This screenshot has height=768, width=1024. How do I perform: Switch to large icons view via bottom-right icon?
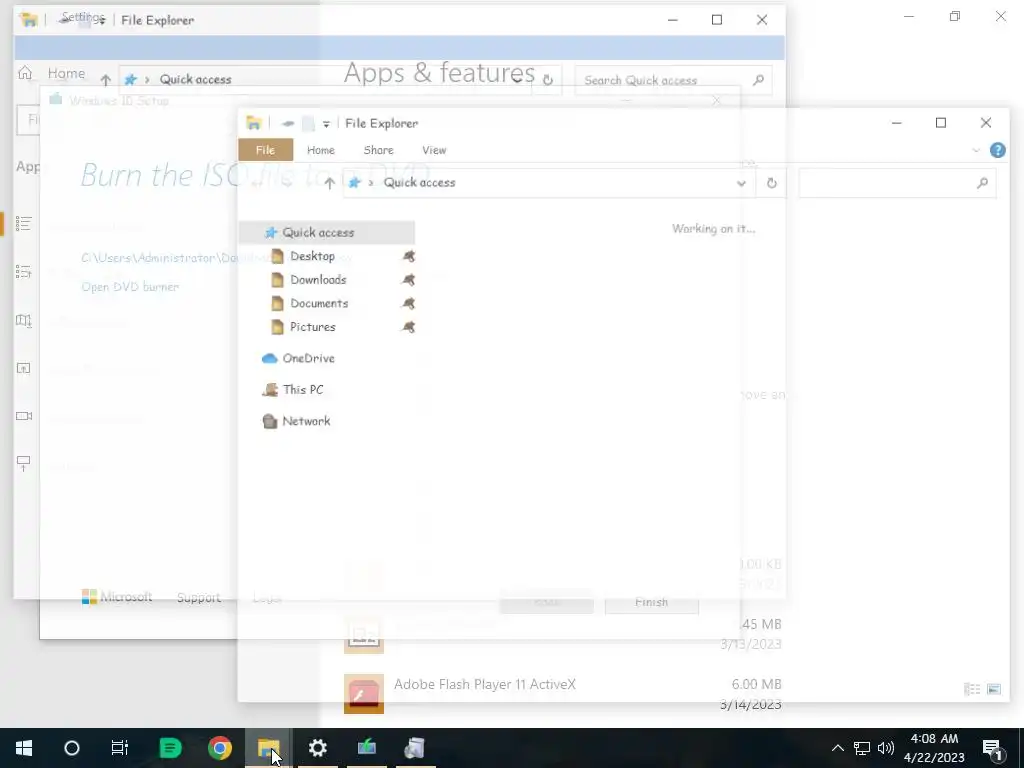pyautogui.click(x=993, y=689)
